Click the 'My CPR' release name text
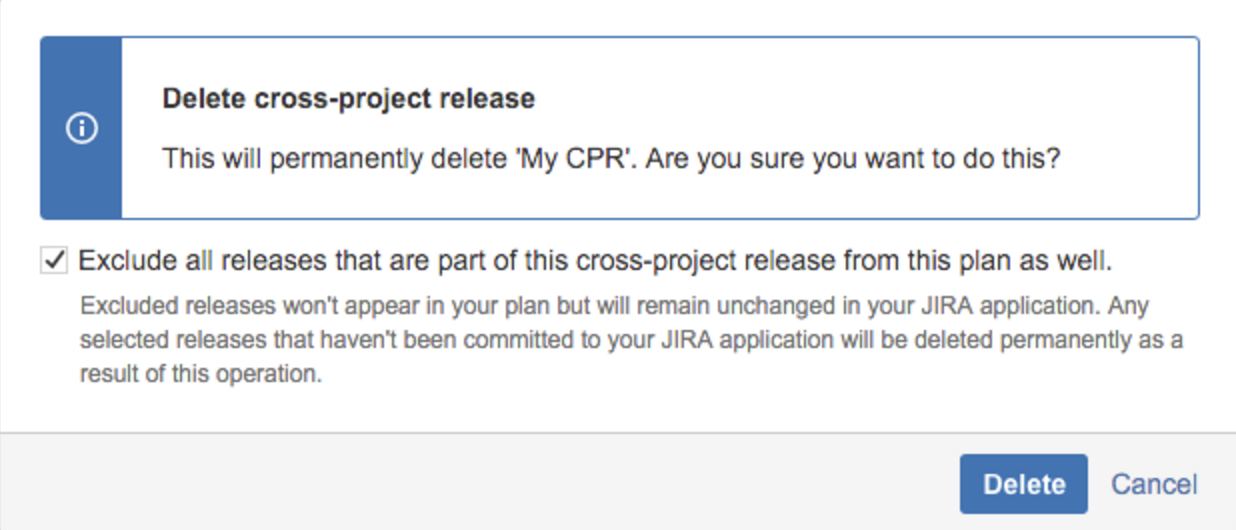Screen dimensions: 1236x530 (x=576, y=159)
